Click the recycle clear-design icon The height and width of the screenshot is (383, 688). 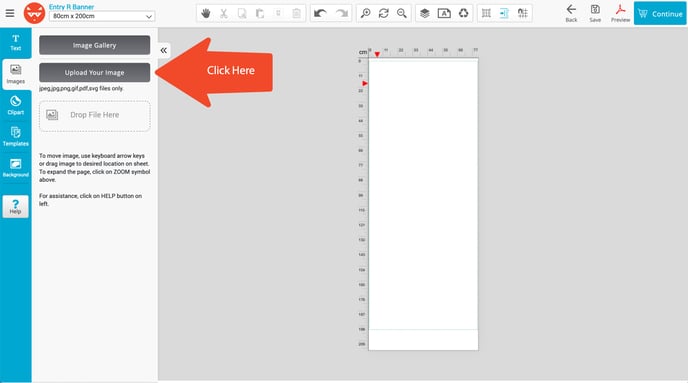463,14
